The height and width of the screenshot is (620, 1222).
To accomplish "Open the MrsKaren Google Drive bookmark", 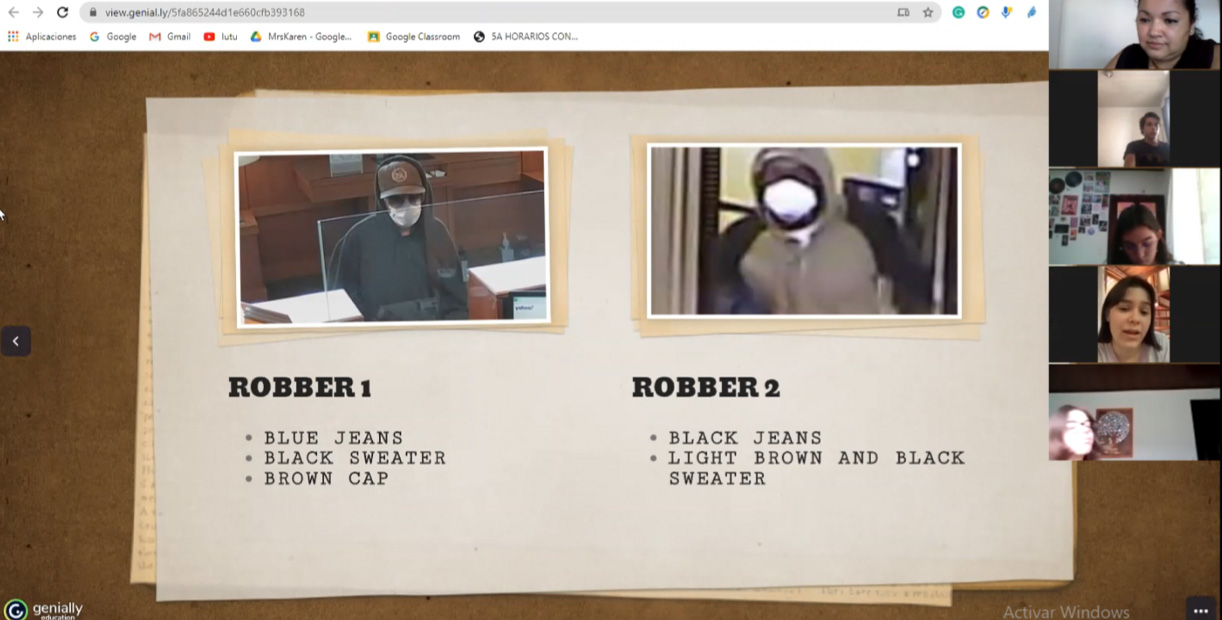I will [301, 37].
